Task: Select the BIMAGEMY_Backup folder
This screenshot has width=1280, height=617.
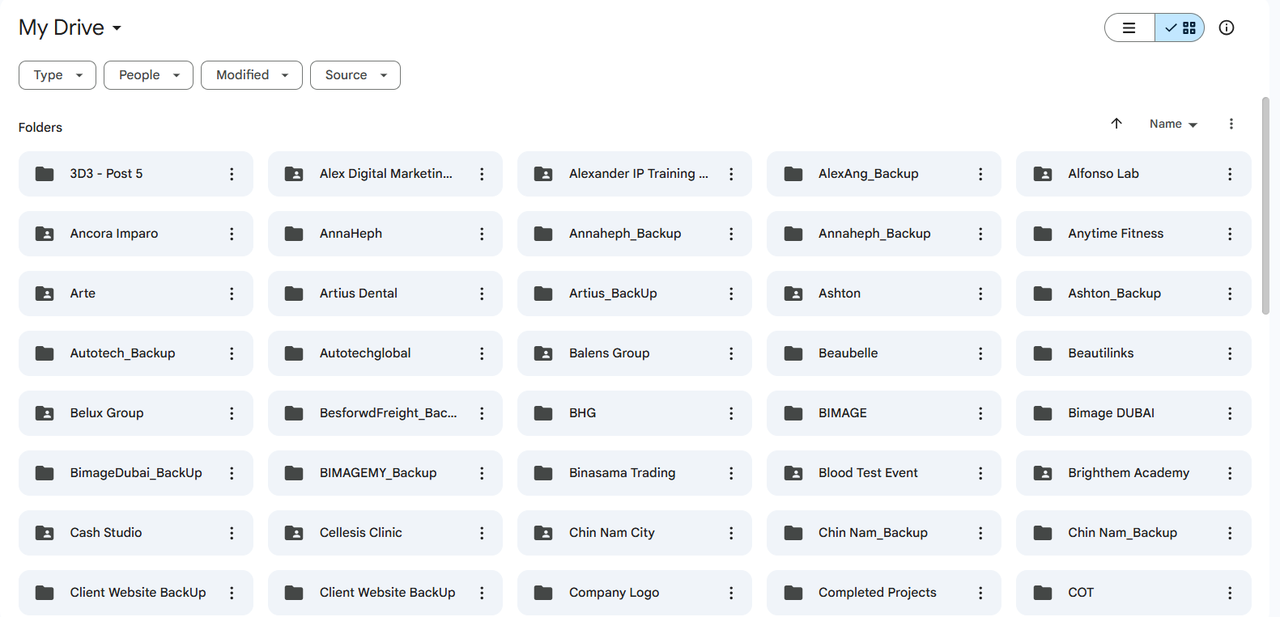Action: (385, 473)
